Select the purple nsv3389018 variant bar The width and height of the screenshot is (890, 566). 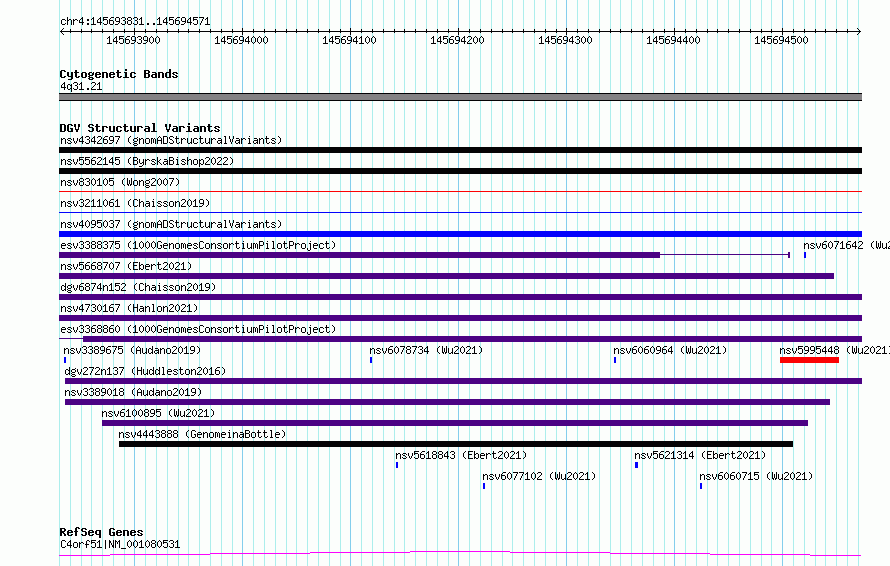[447, 402]
